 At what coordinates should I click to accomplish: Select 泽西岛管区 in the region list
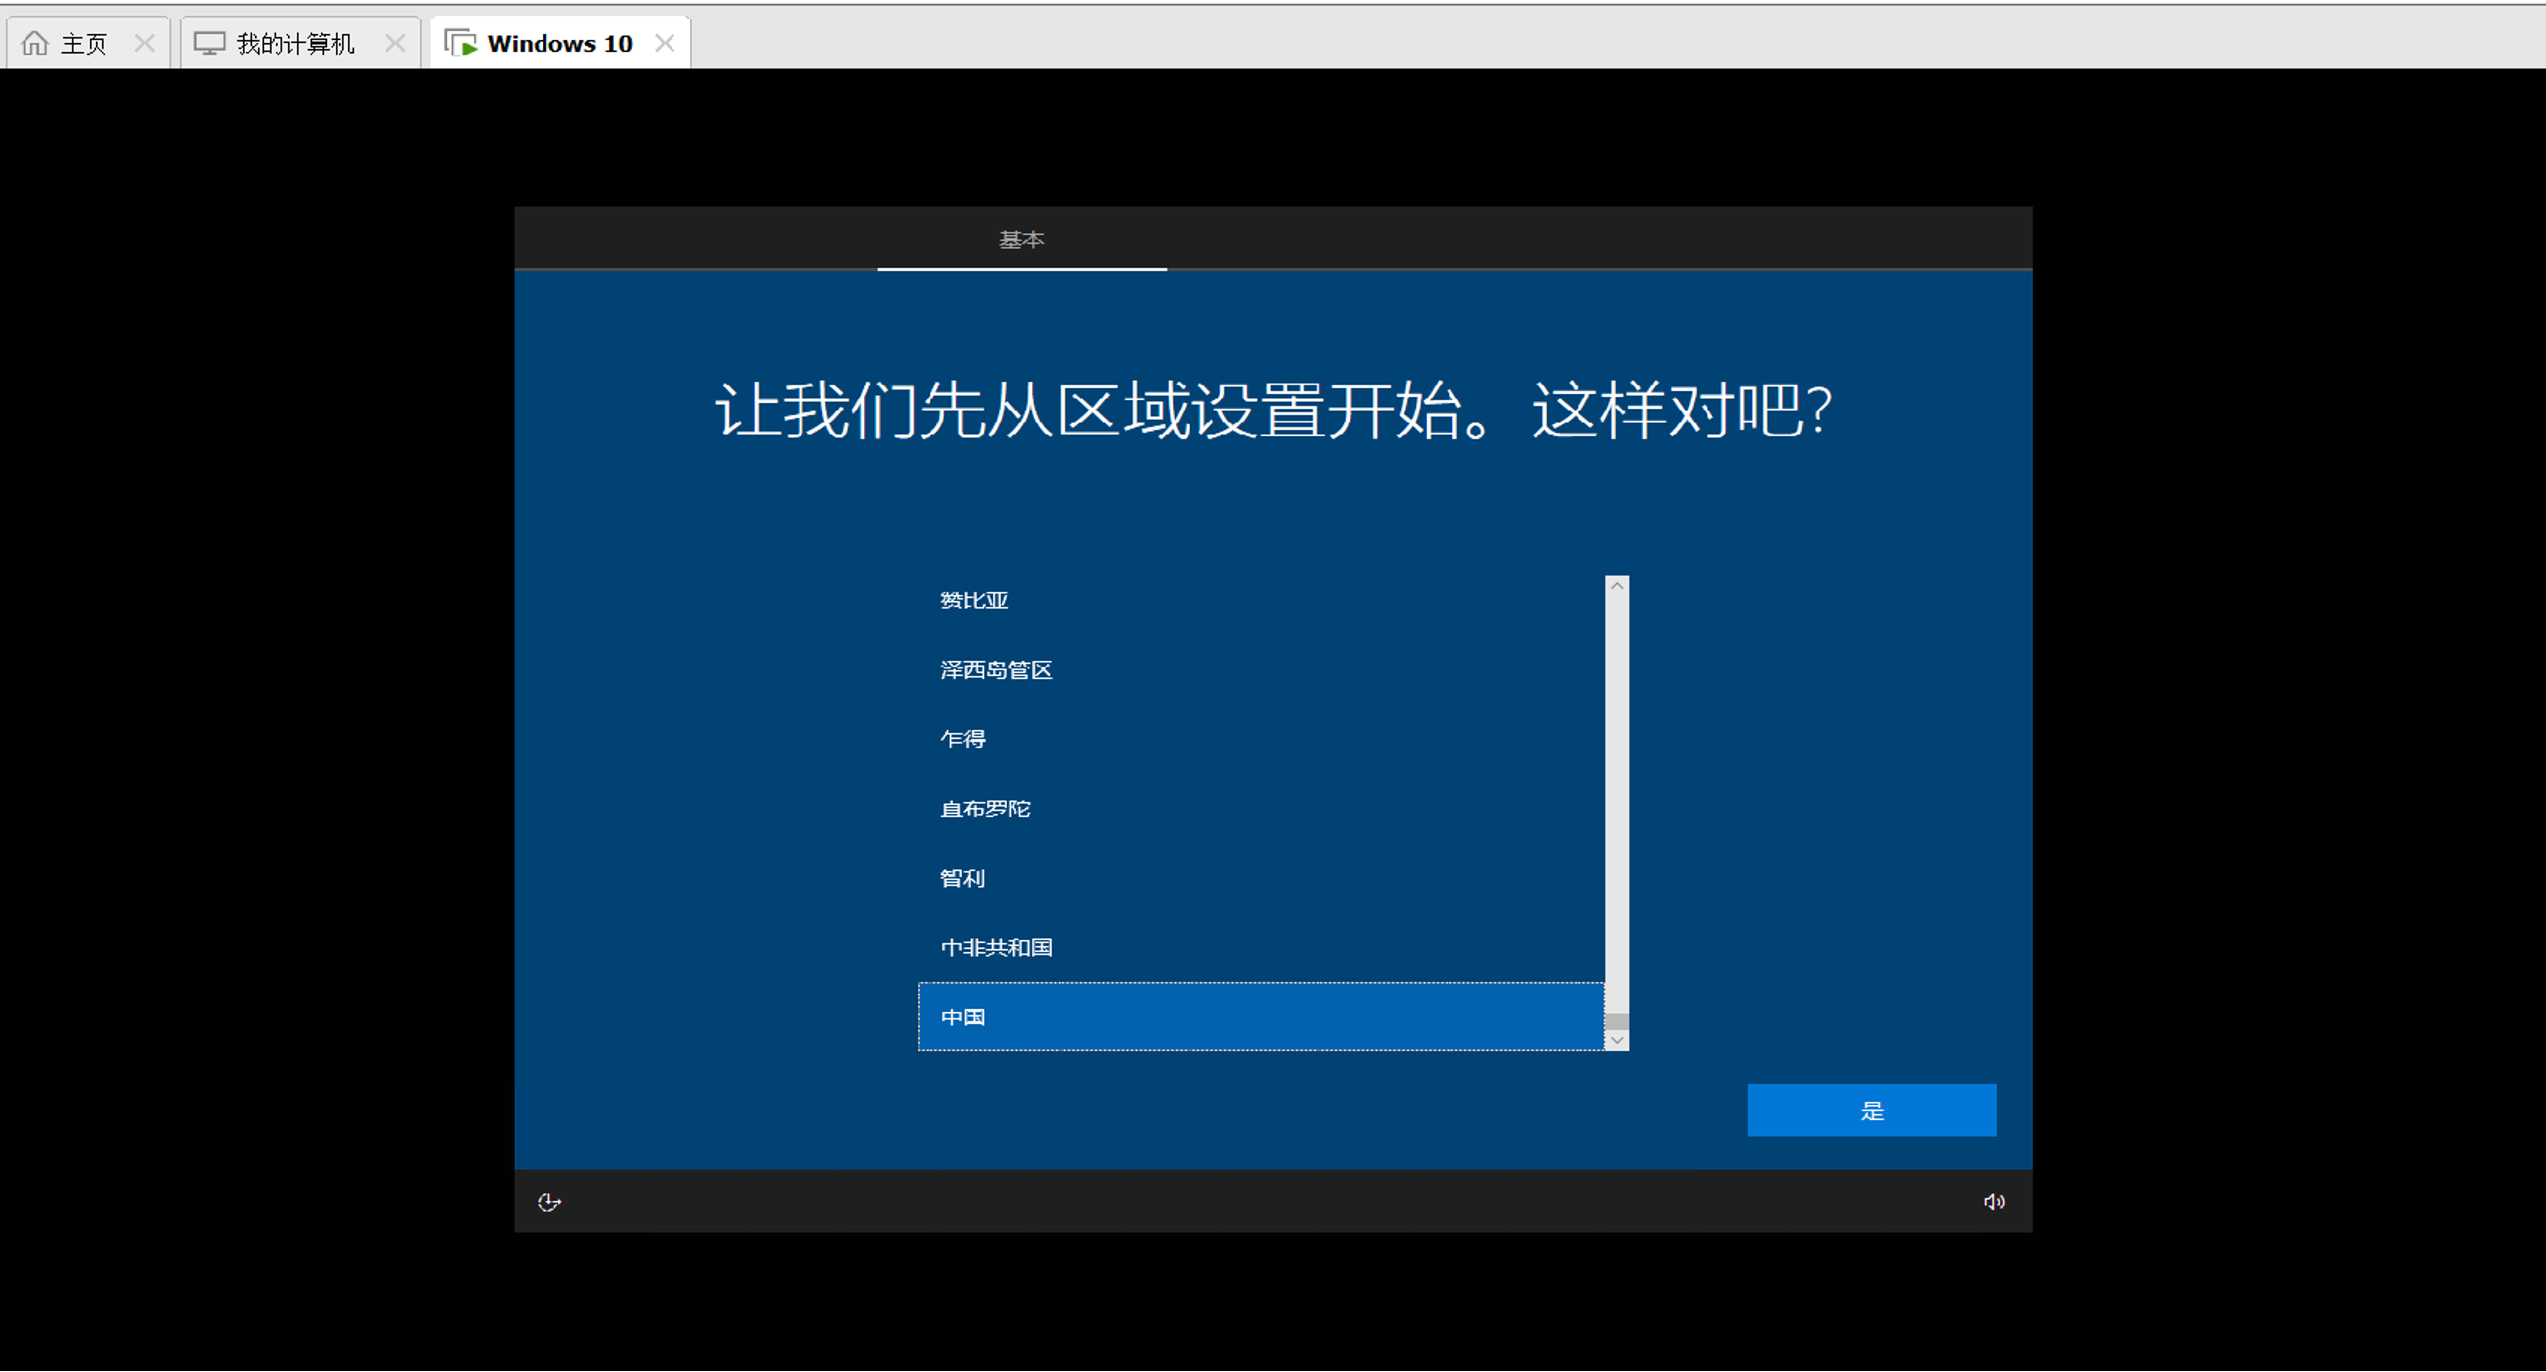1261,670
